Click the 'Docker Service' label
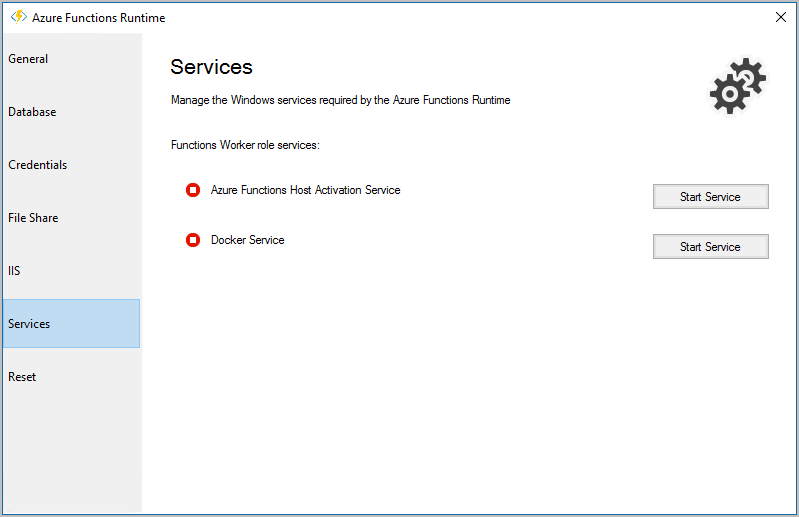The image size is (799, 517). point(248,240)
